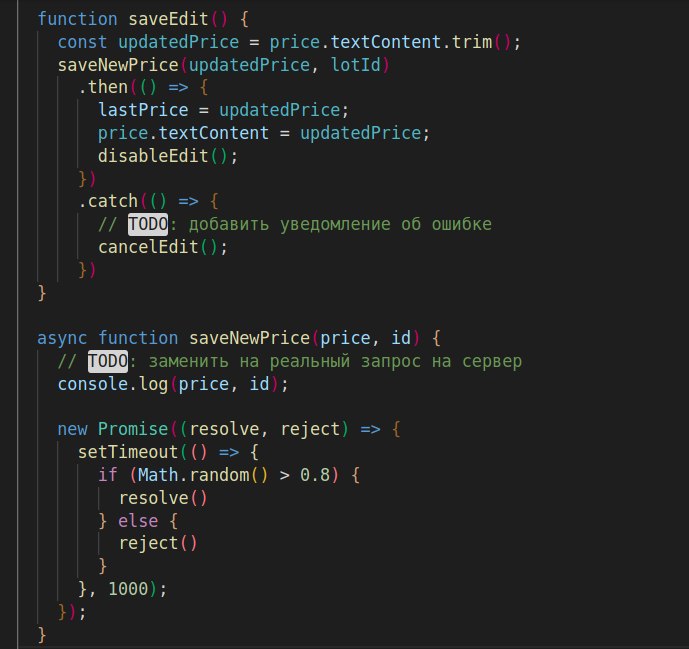Click the 'const' keyword
The image size is (689, 649).
tap(82, 42)
